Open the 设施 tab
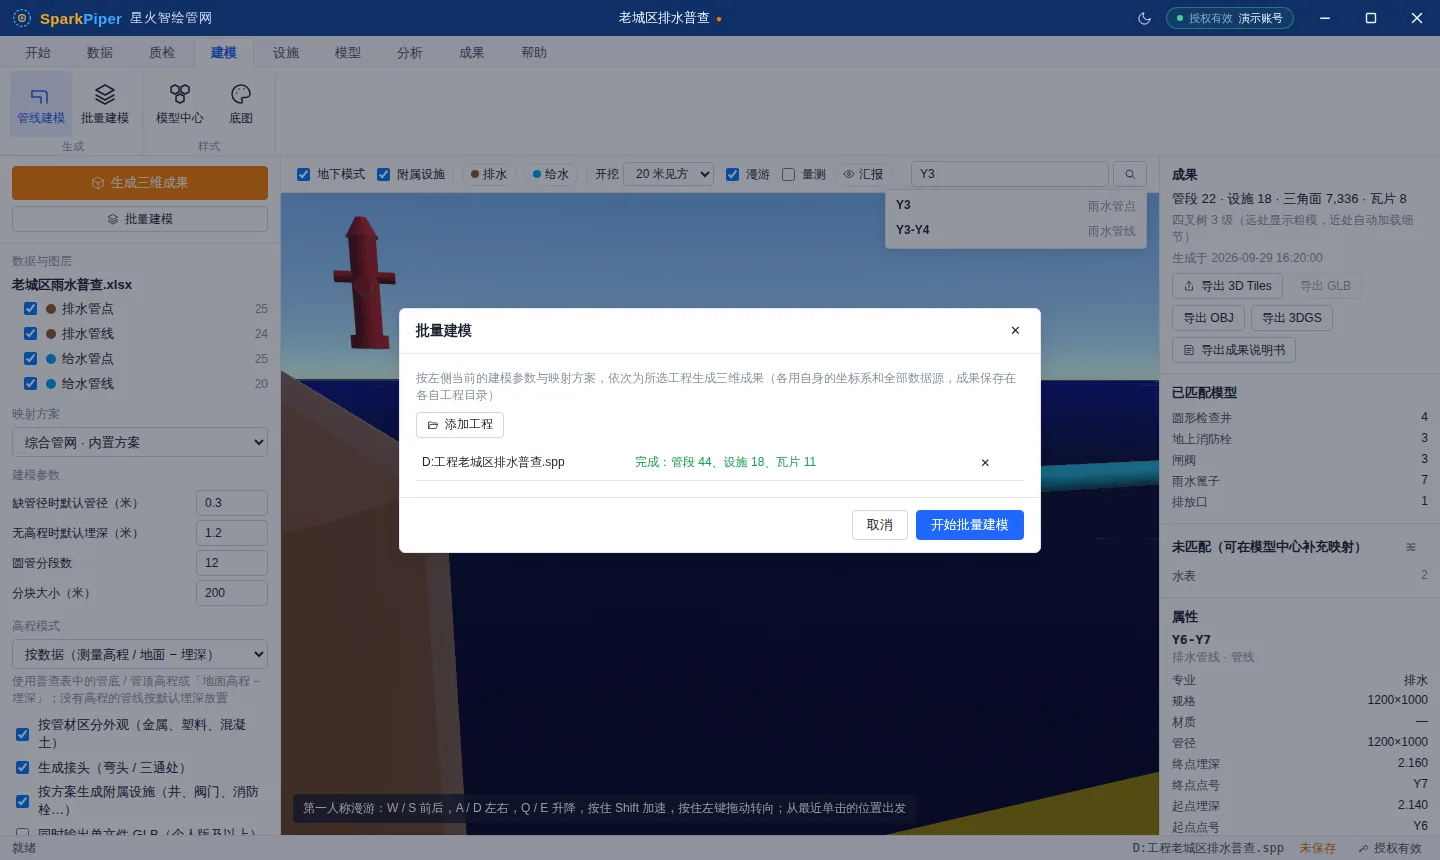 tap(286, 53)
